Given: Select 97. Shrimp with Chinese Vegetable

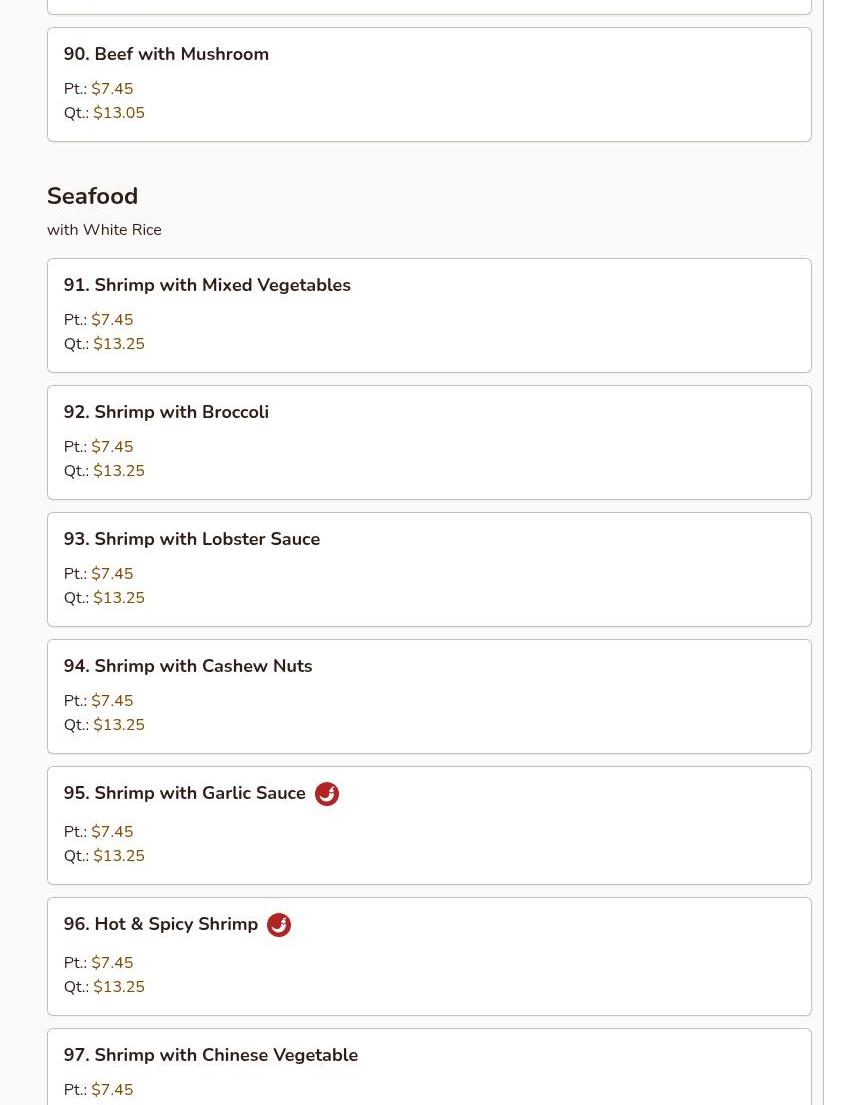Looking at the screenshot, I should pos(211,1055).
